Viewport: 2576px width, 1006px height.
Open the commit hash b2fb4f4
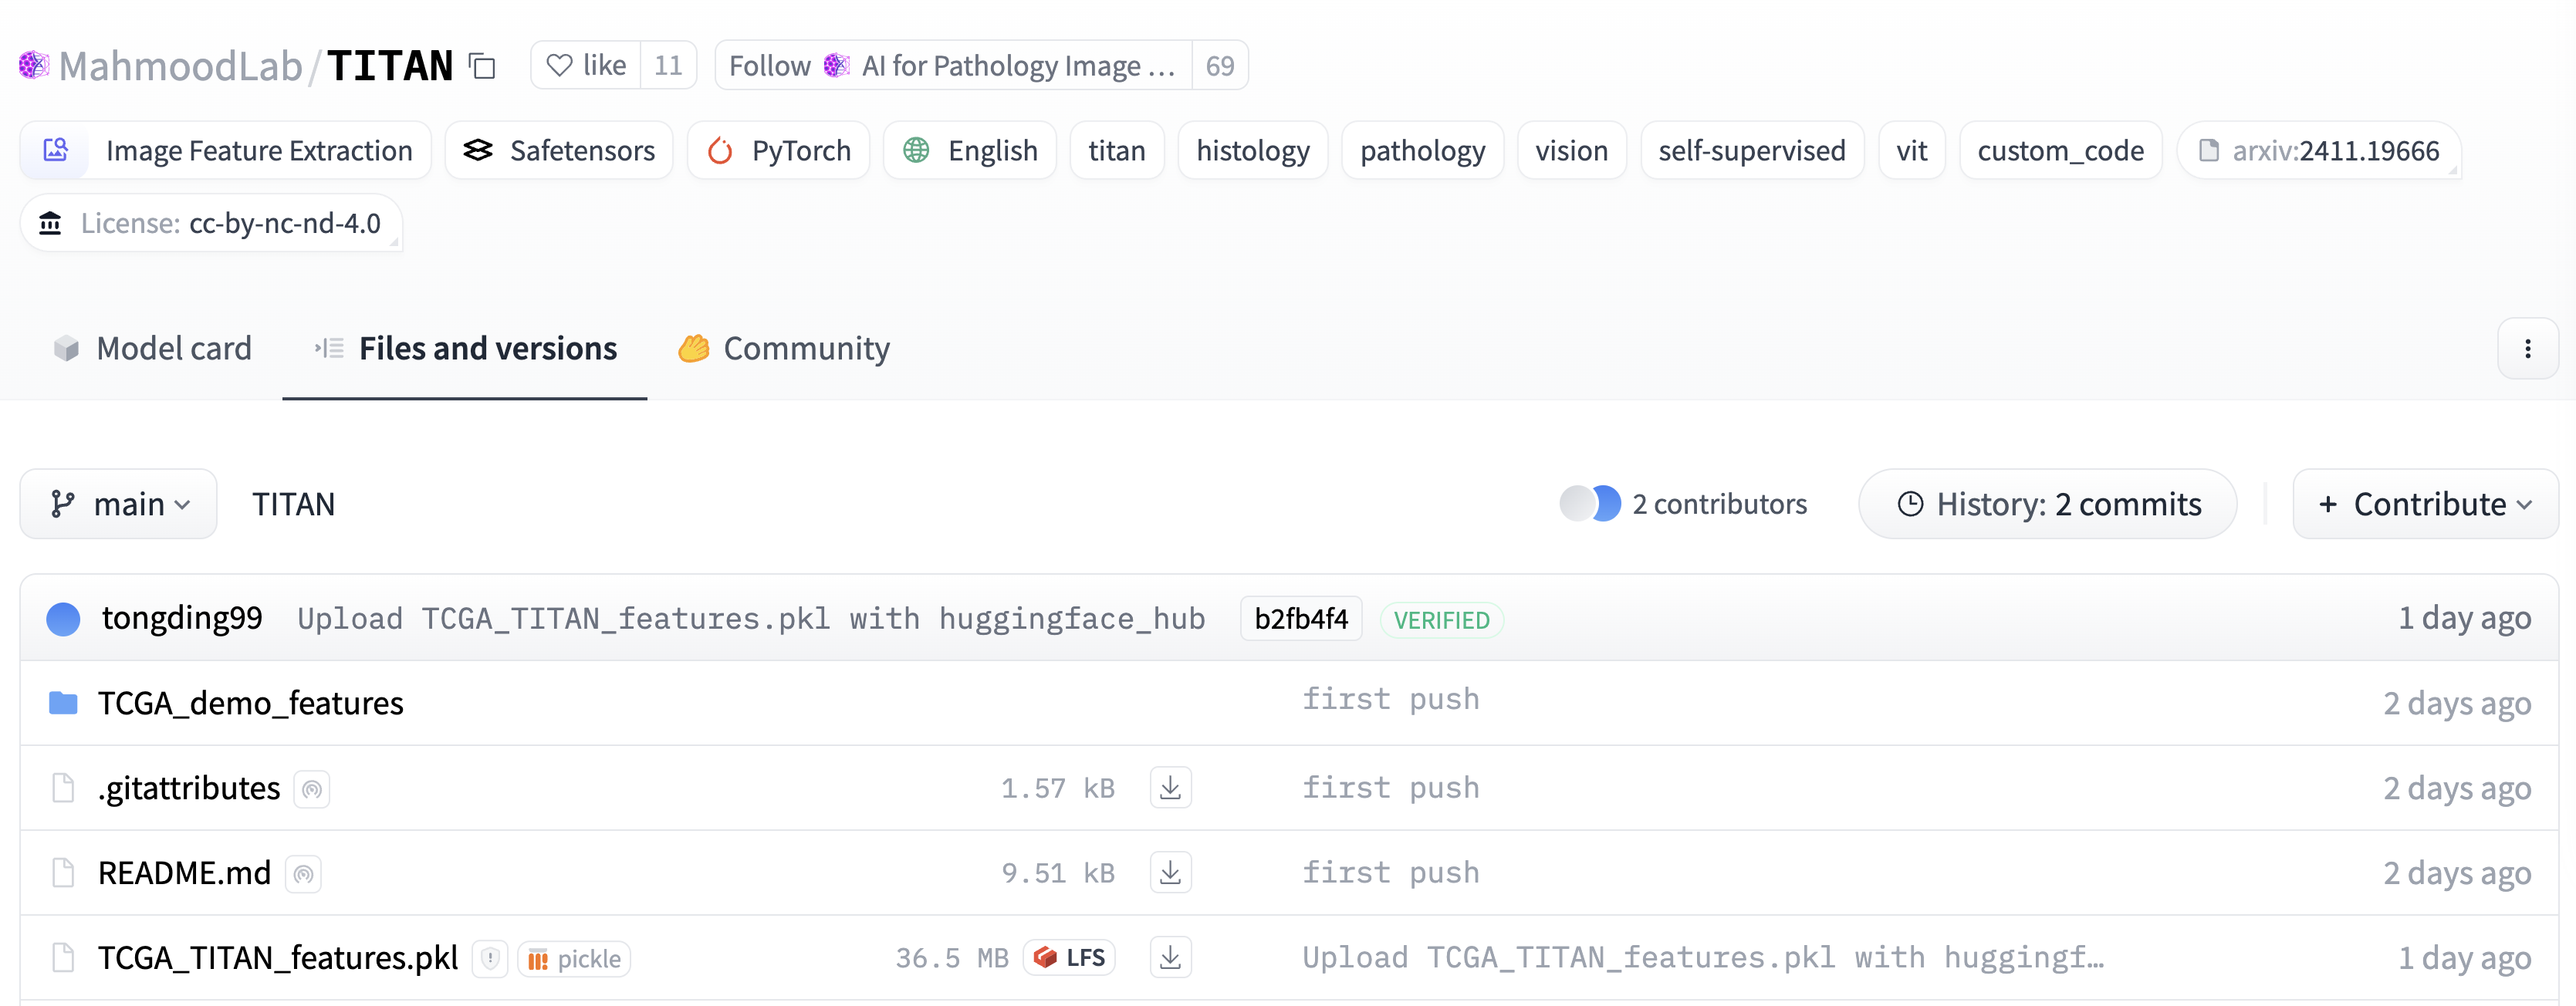(1300, 619)
